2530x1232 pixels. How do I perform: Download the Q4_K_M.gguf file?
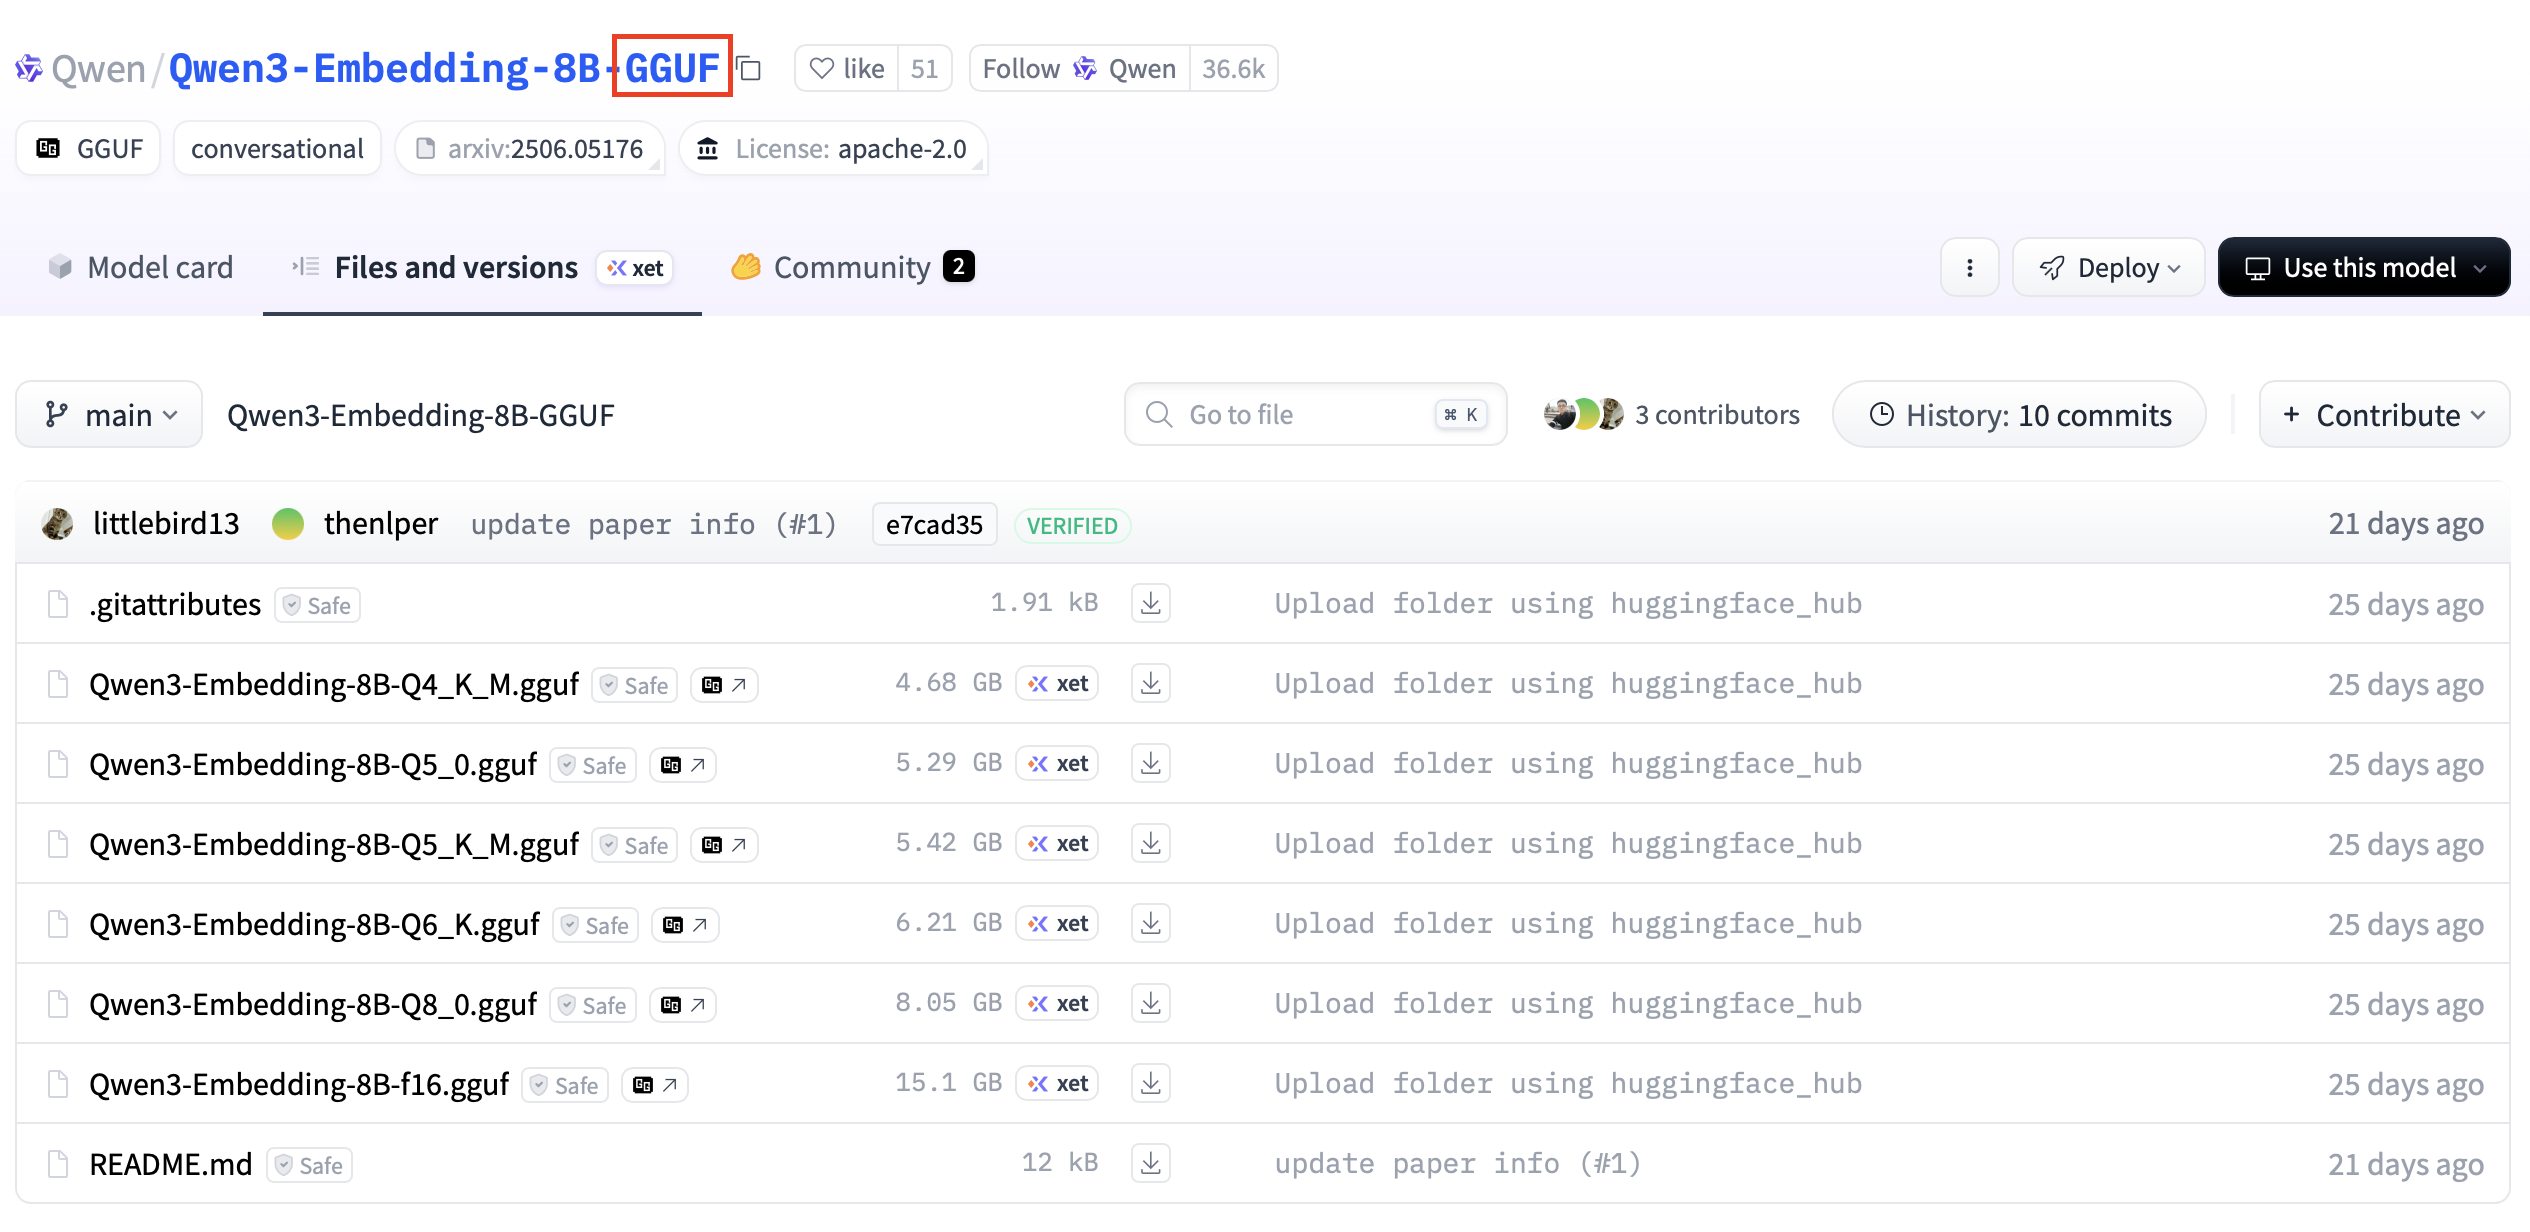pos(1151,683)
